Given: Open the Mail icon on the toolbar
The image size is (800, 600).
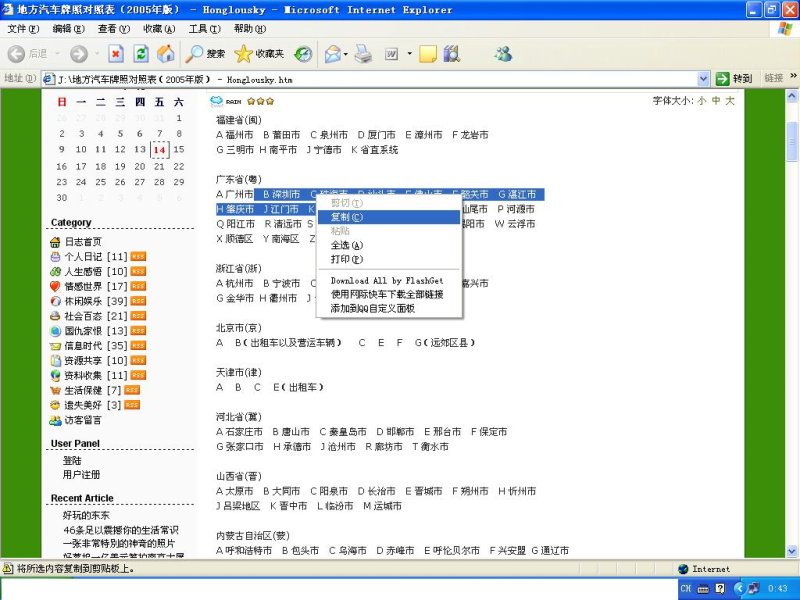Looking at the screenshot, I should pyautogui.click(x=333, y=54).
